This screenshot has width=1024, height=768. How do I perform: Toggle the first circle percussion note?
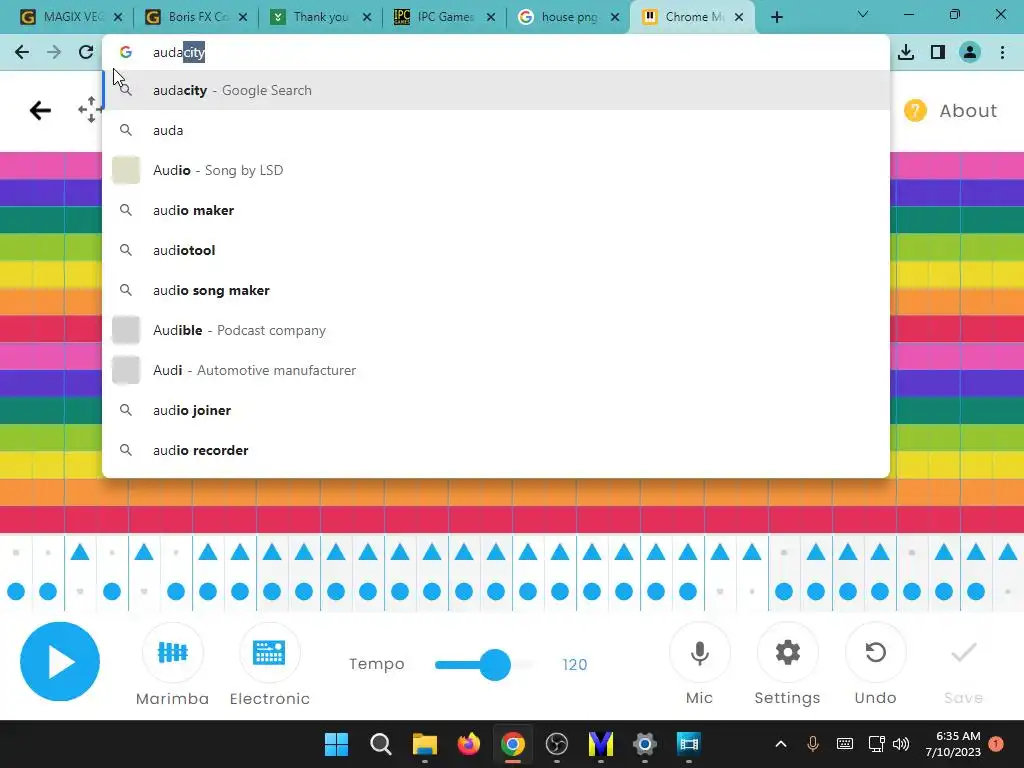16,592
